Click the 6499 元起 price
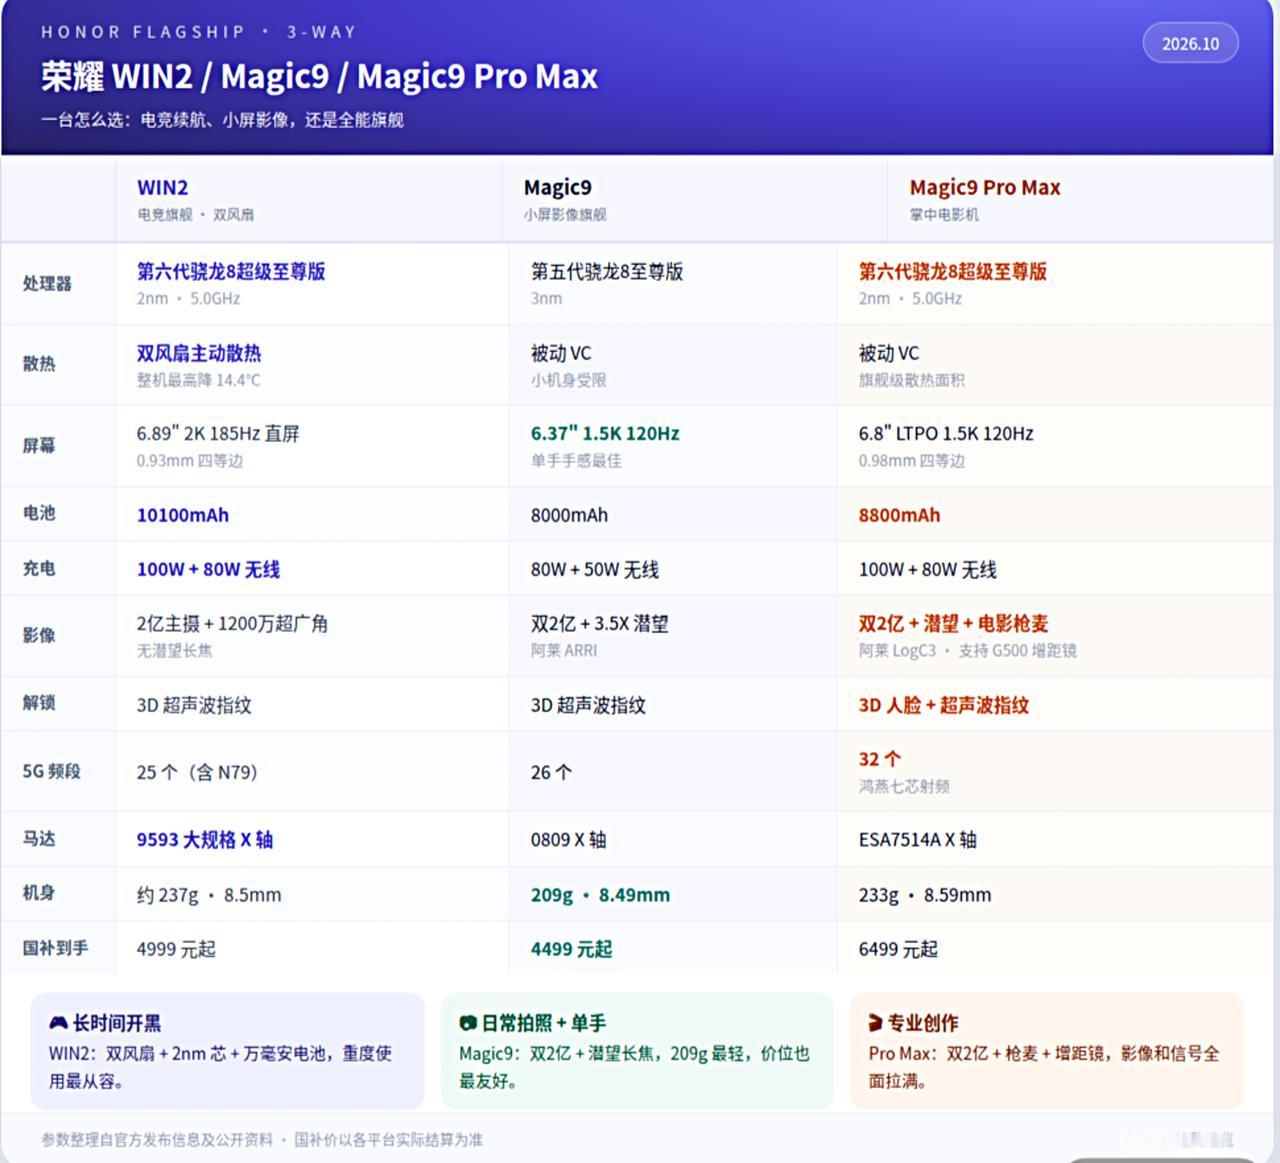 898,949
